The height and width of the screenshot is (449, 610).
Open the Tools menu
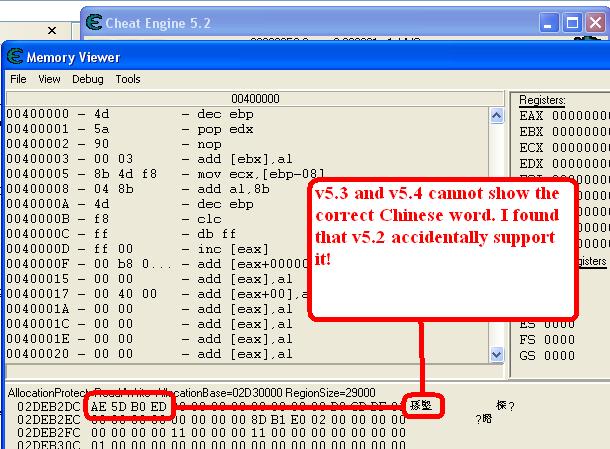(128, 79)
